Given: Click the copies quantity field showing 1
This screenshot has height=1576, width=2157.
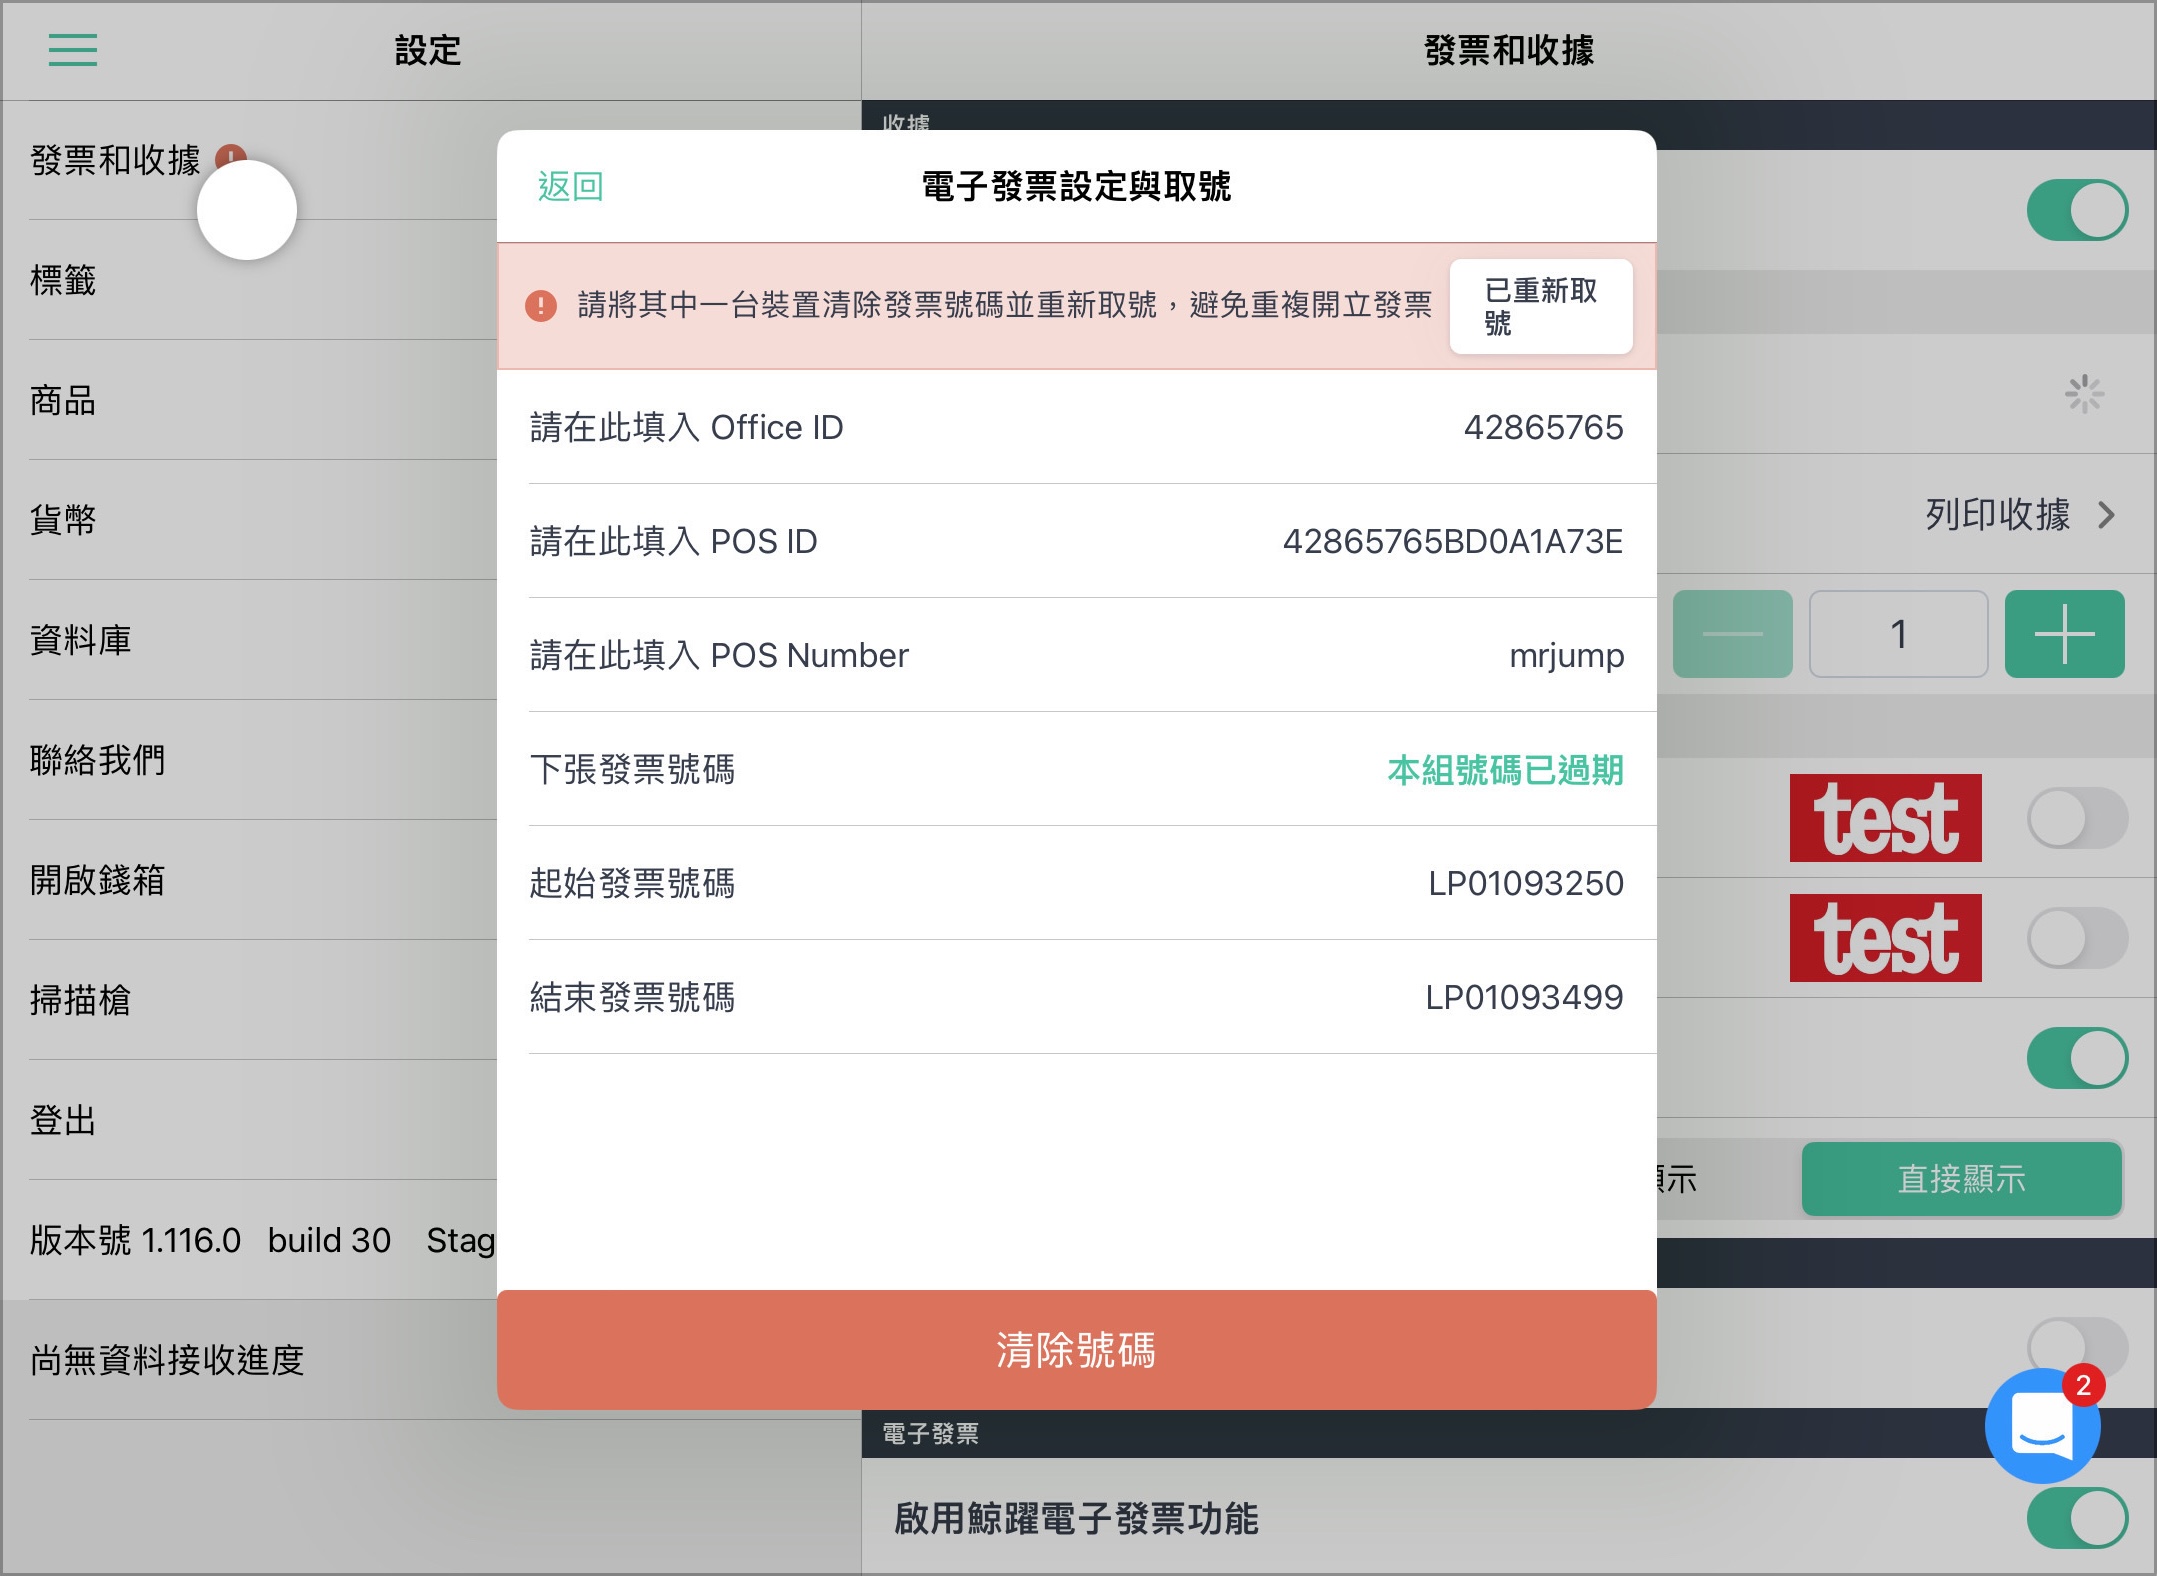Looking at the screenshot, I should point(1899,634).
